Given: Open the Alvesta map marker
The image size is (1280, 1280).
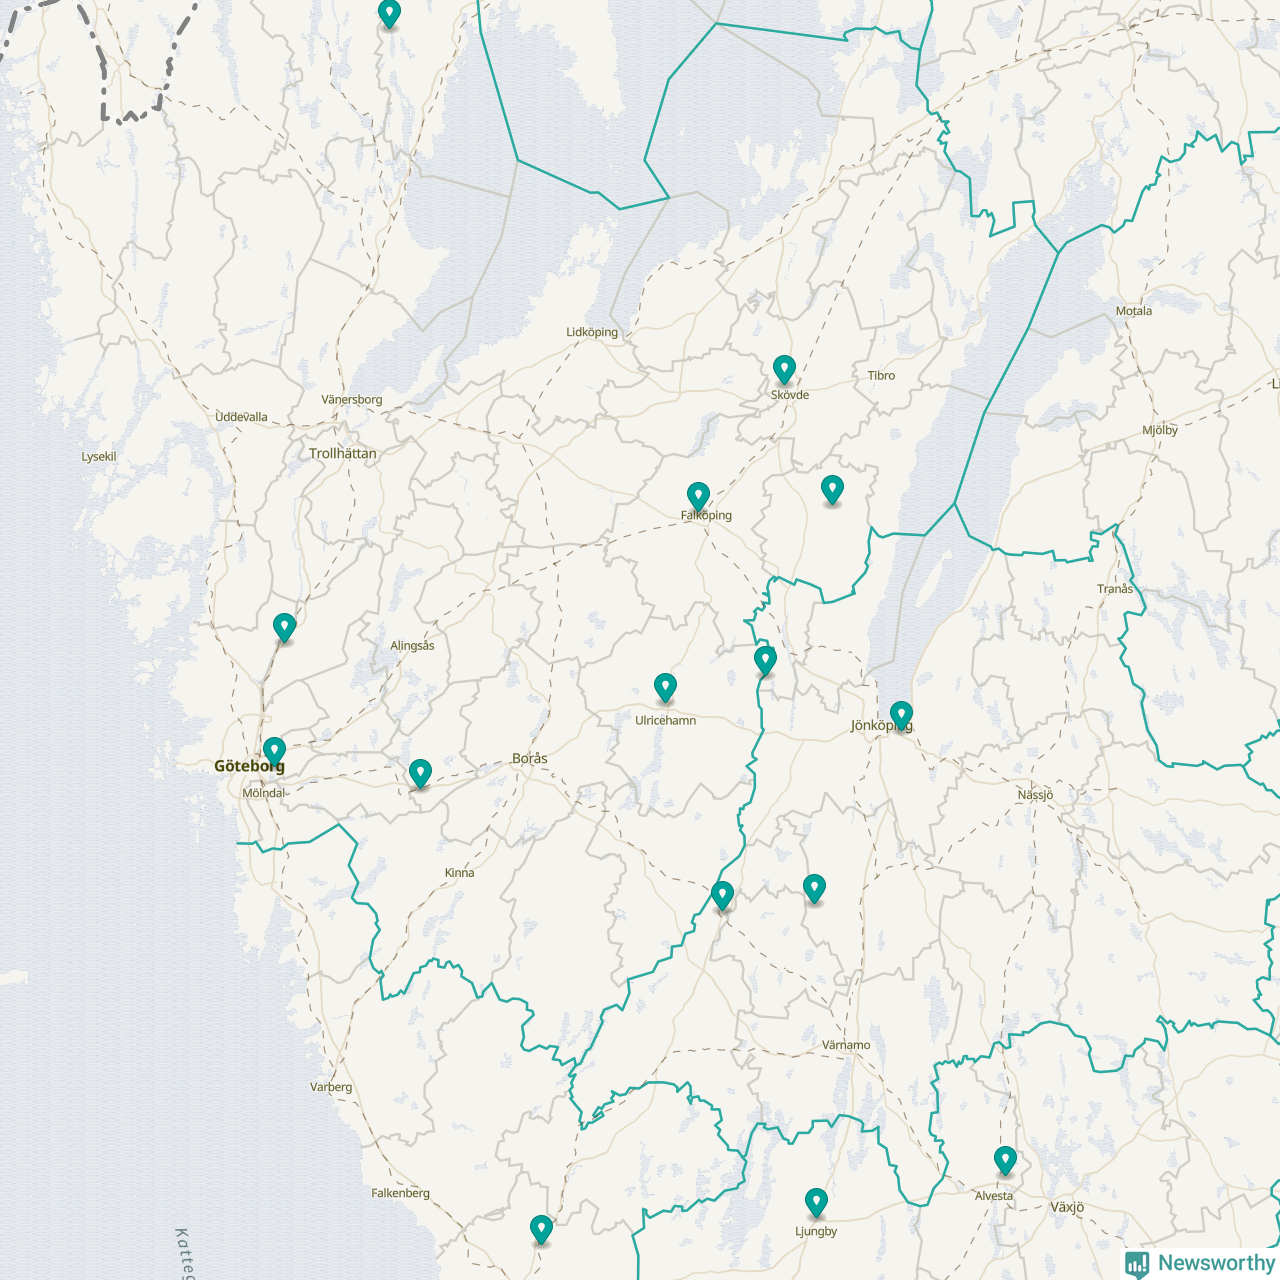Looking at the screenshot, I should coord(1005,1160).
